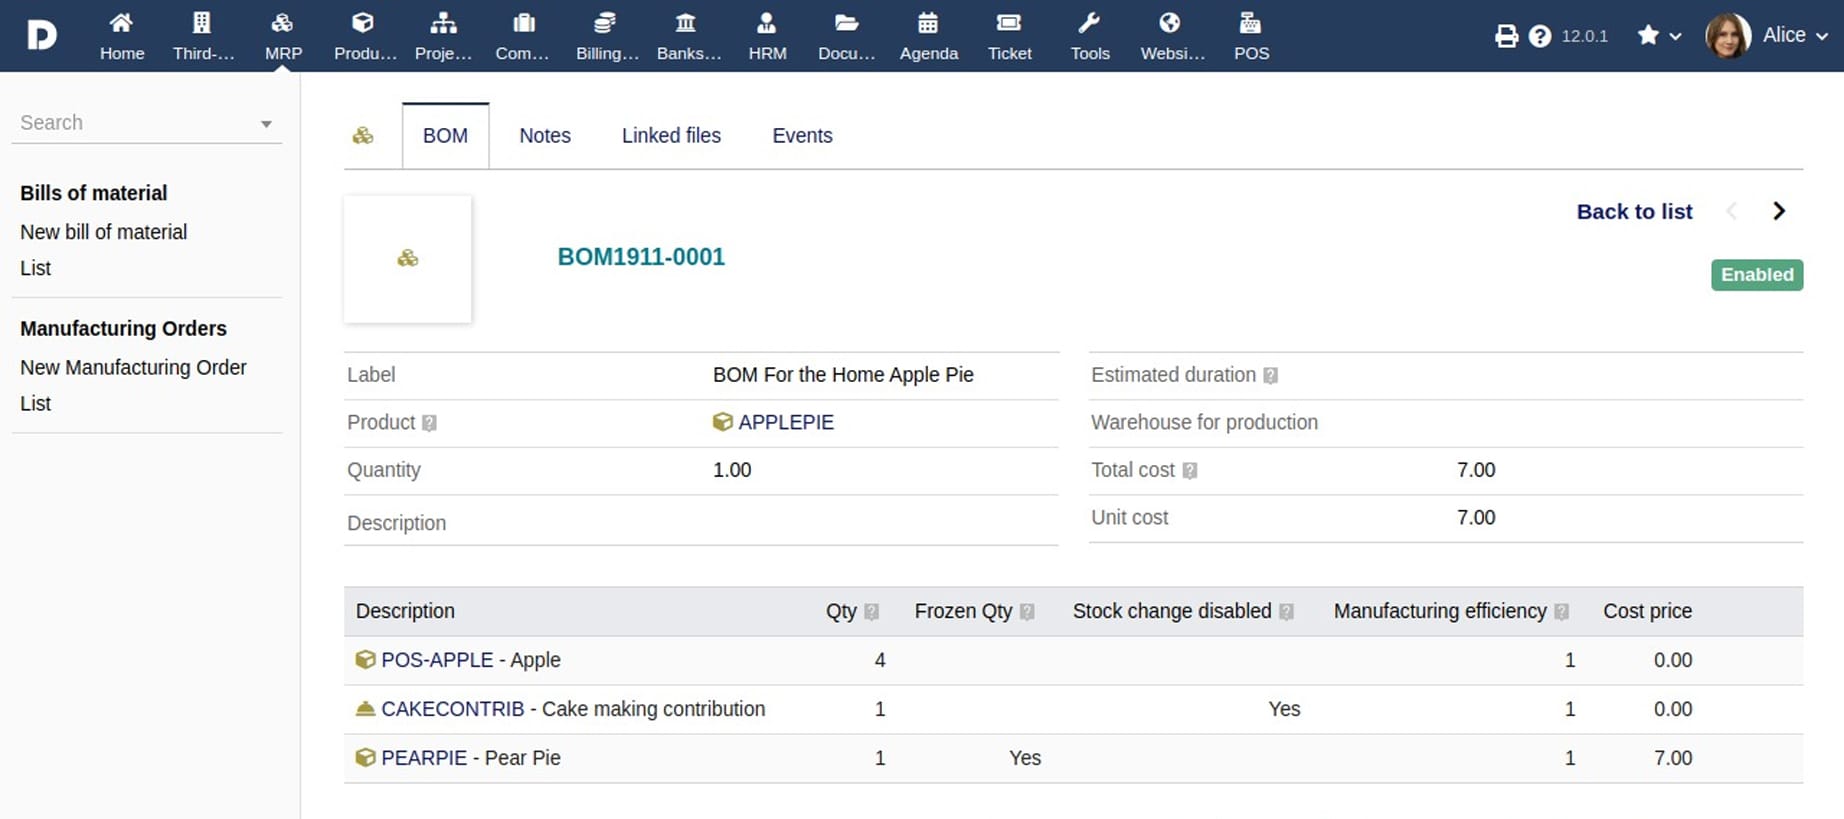Open the MRP module icon
1844x819 pixels.
pyautogui.click(x=283, y=24)
